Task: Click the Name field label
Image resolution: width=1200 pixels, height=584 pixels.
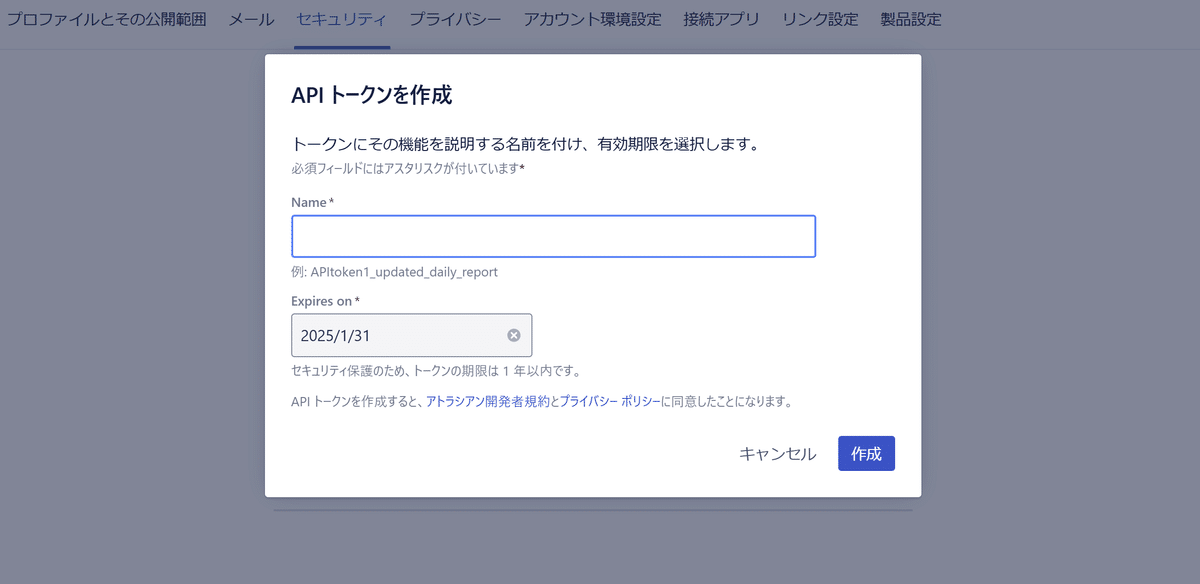Action: coord(309,203)
